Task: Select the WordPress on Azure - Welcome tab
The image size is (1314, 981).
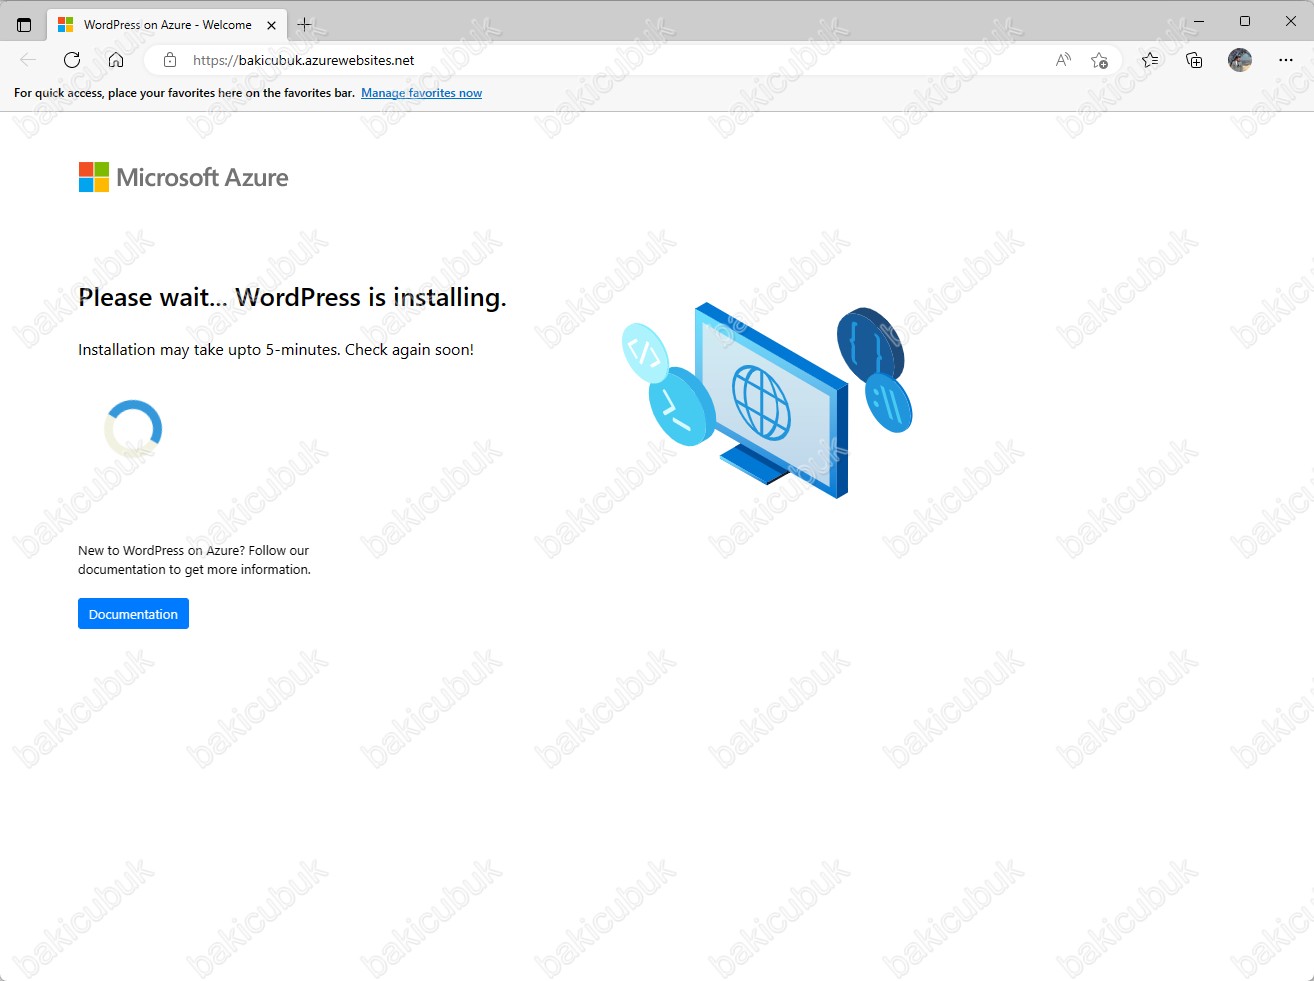Action: coord(167,25)
